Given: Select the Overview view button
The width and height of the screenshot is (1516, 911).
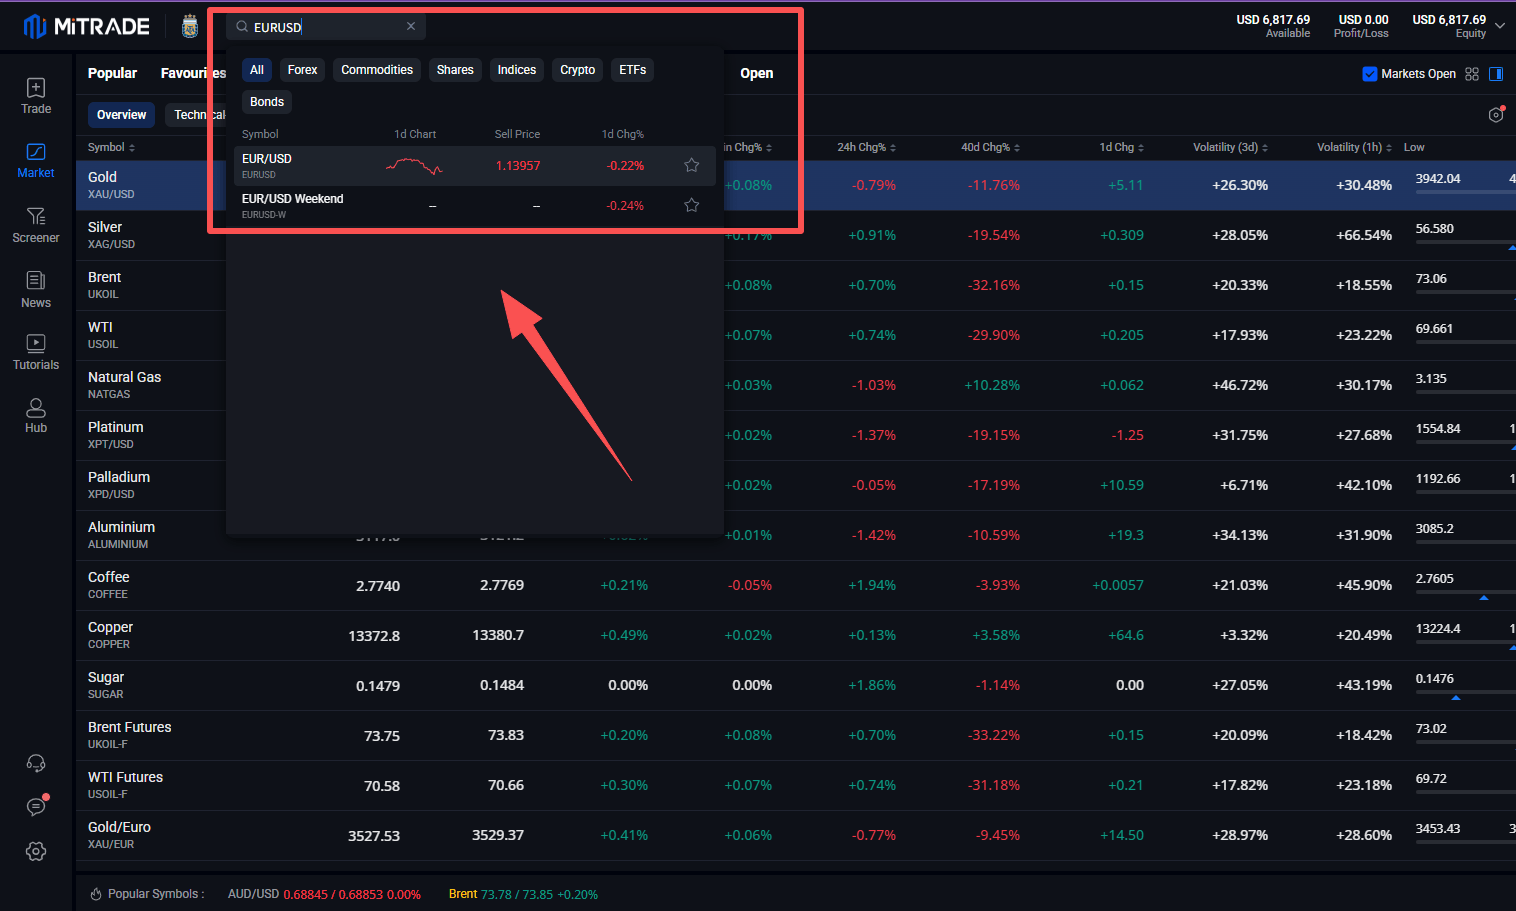Looking at the screenshot, I should (x=122, y=115).
